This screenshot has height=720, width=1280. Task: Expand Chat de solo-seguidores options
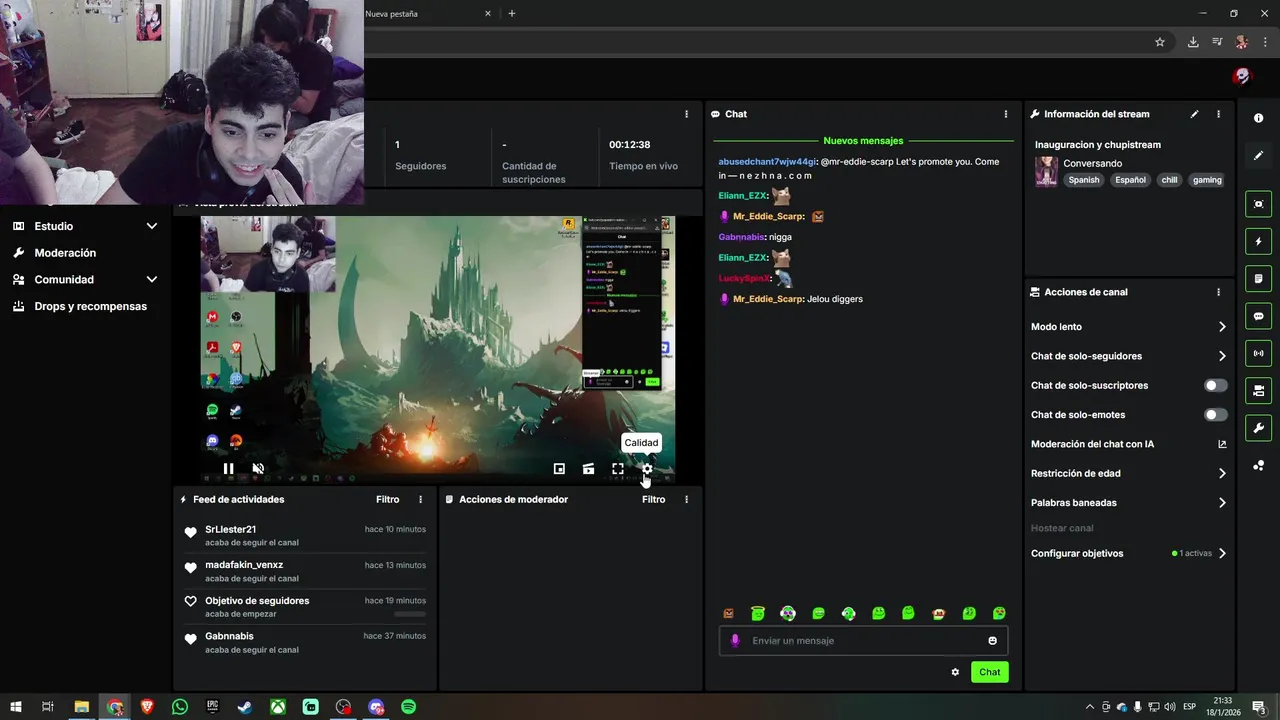1221,356
